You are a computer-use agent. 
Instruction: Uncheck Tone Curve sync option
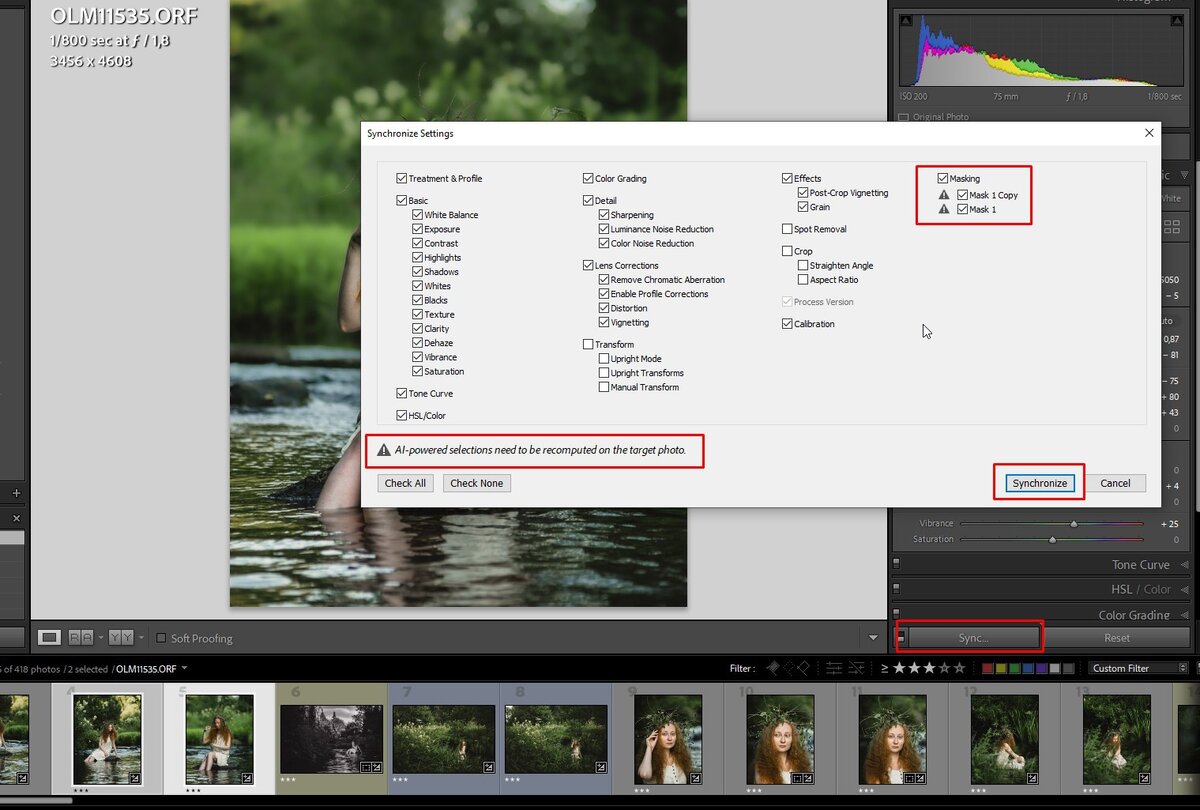(402, 393)
